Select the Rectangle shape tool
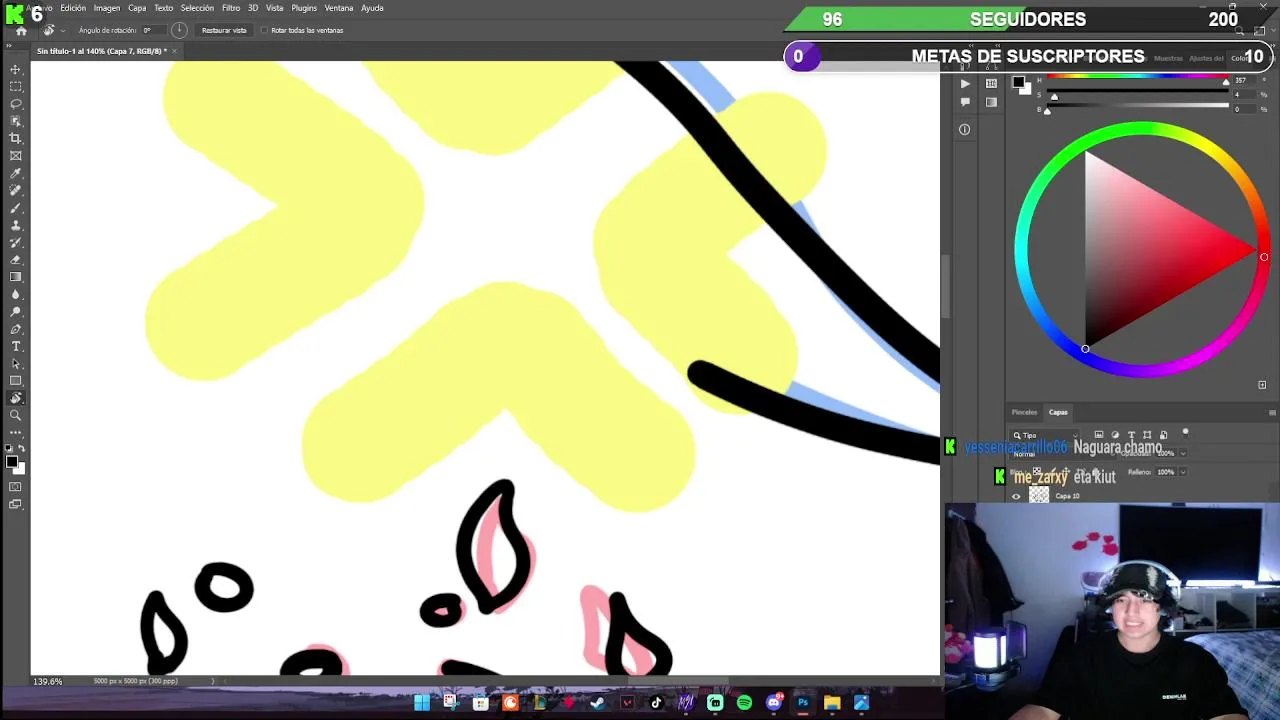The image size is (1280, 720). (x=16, y=381)
